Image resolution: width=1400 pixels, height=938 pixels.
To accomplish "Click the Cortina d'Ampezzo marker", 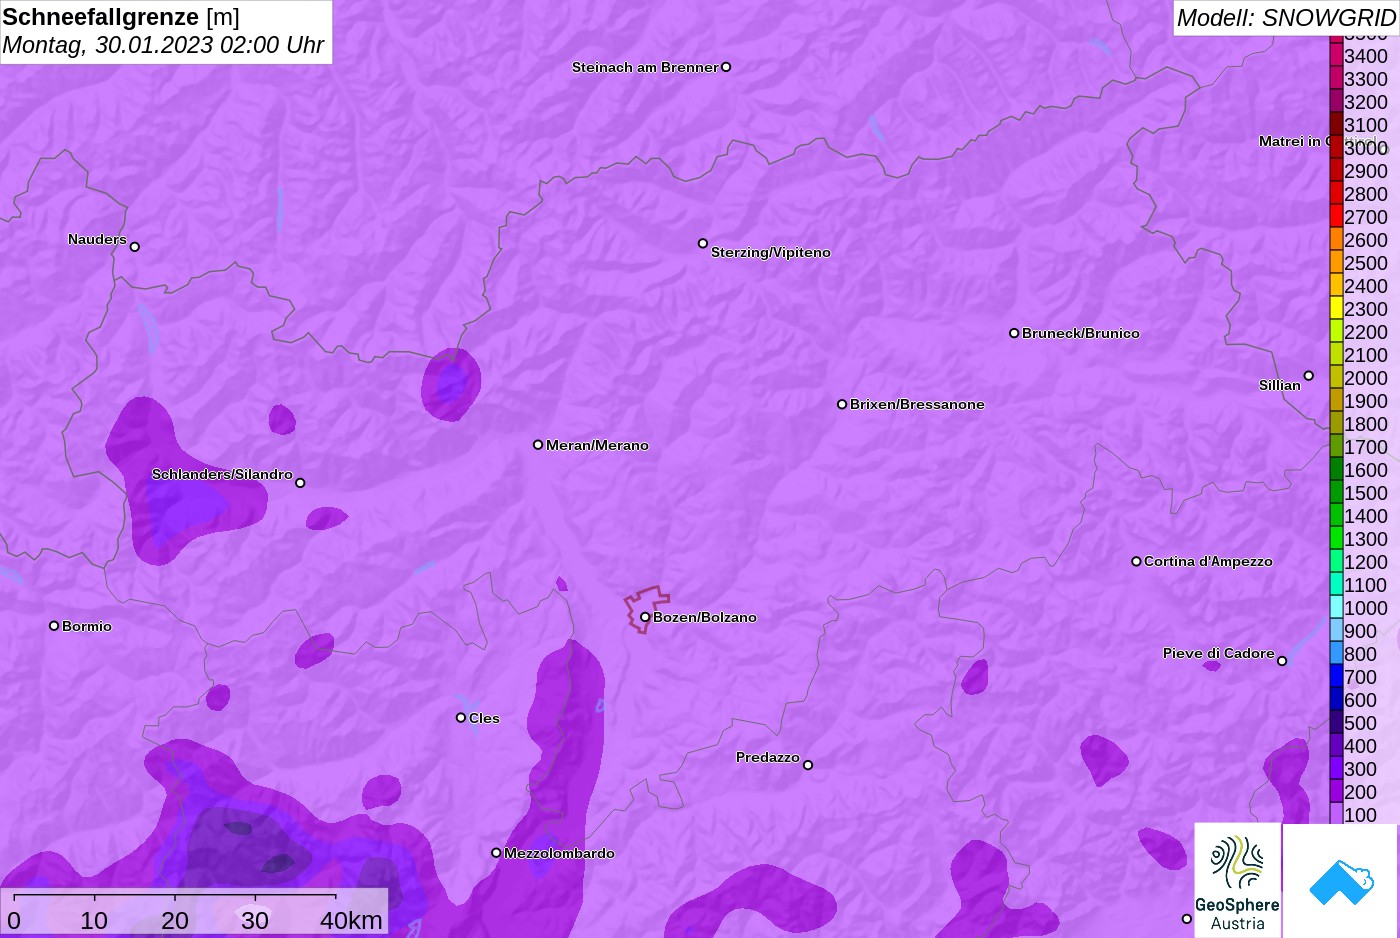I will (1136, 561).
